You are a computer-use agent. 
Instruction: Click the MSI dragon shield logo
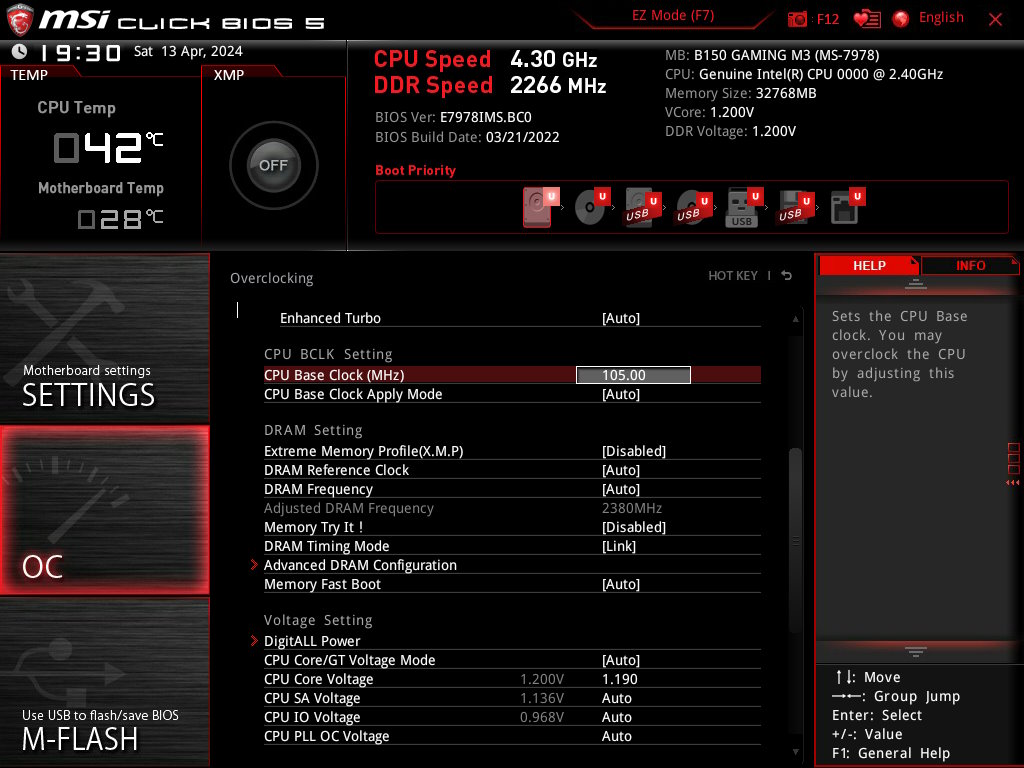(x=20, y=20)
